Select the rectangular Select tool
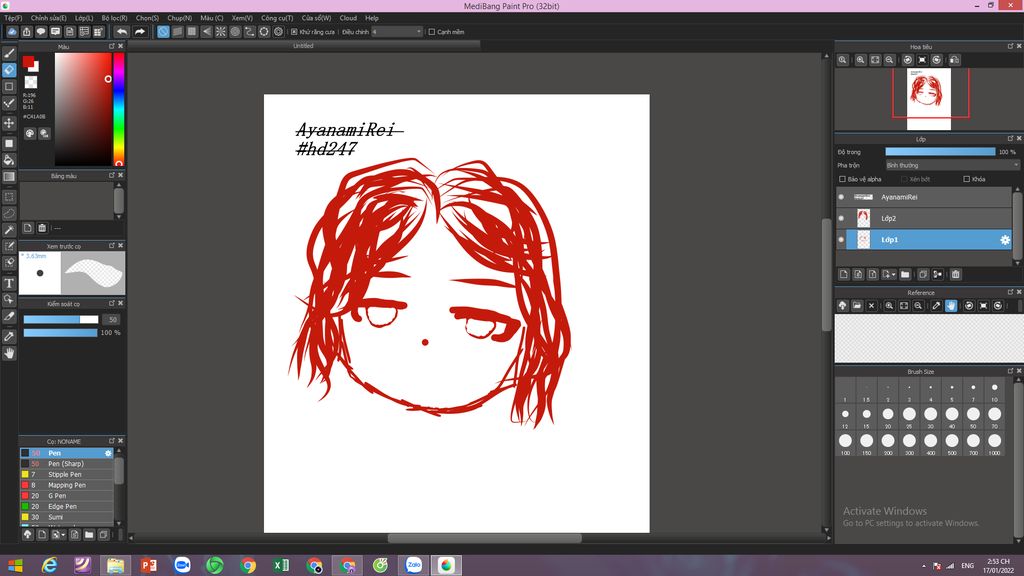This screenshot has width=1024, height=576. pos(9,197)
